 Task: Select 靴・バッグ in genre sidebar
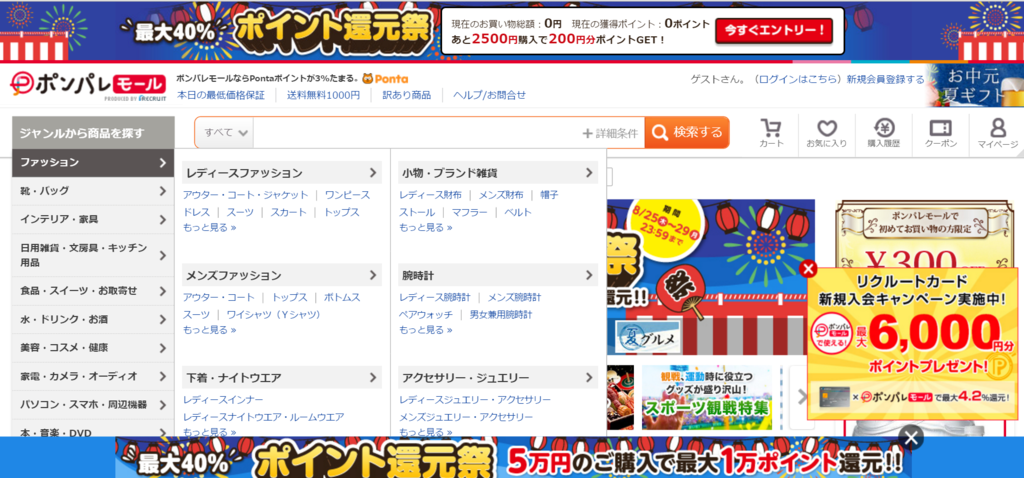93,191
